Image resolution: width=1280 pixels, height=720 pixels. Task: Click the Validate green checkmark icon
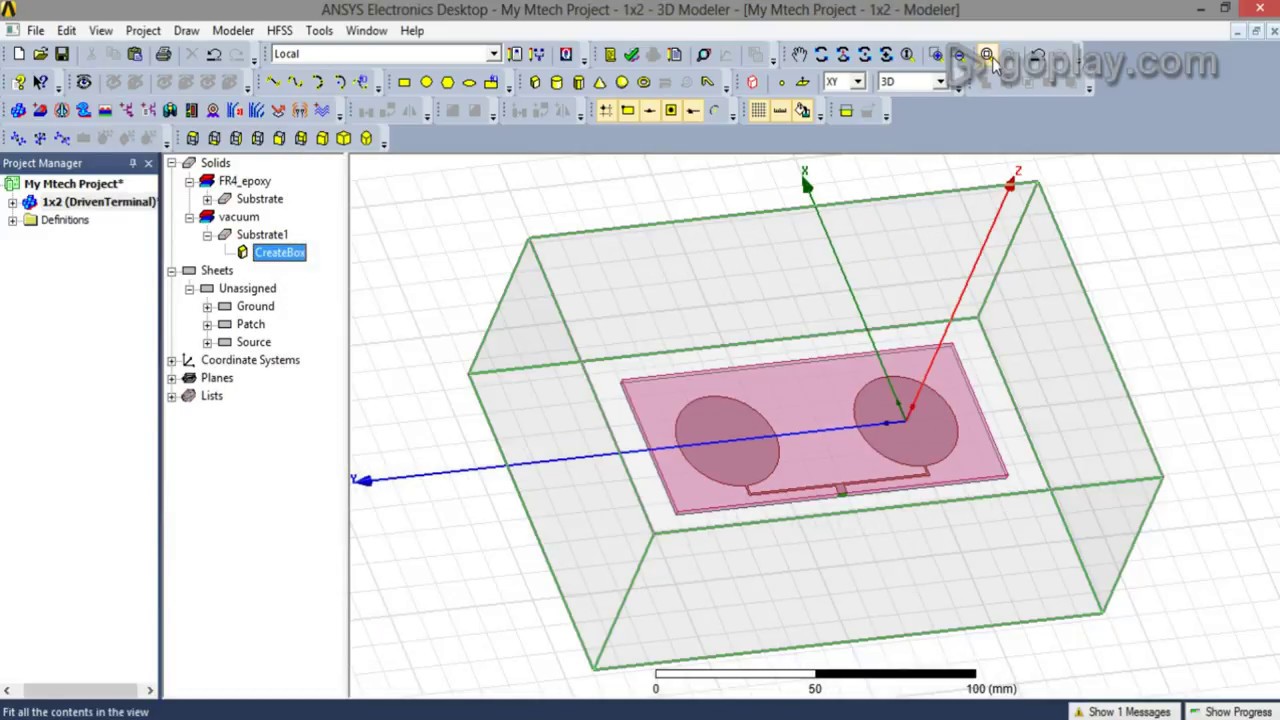(x=631, y=54)
